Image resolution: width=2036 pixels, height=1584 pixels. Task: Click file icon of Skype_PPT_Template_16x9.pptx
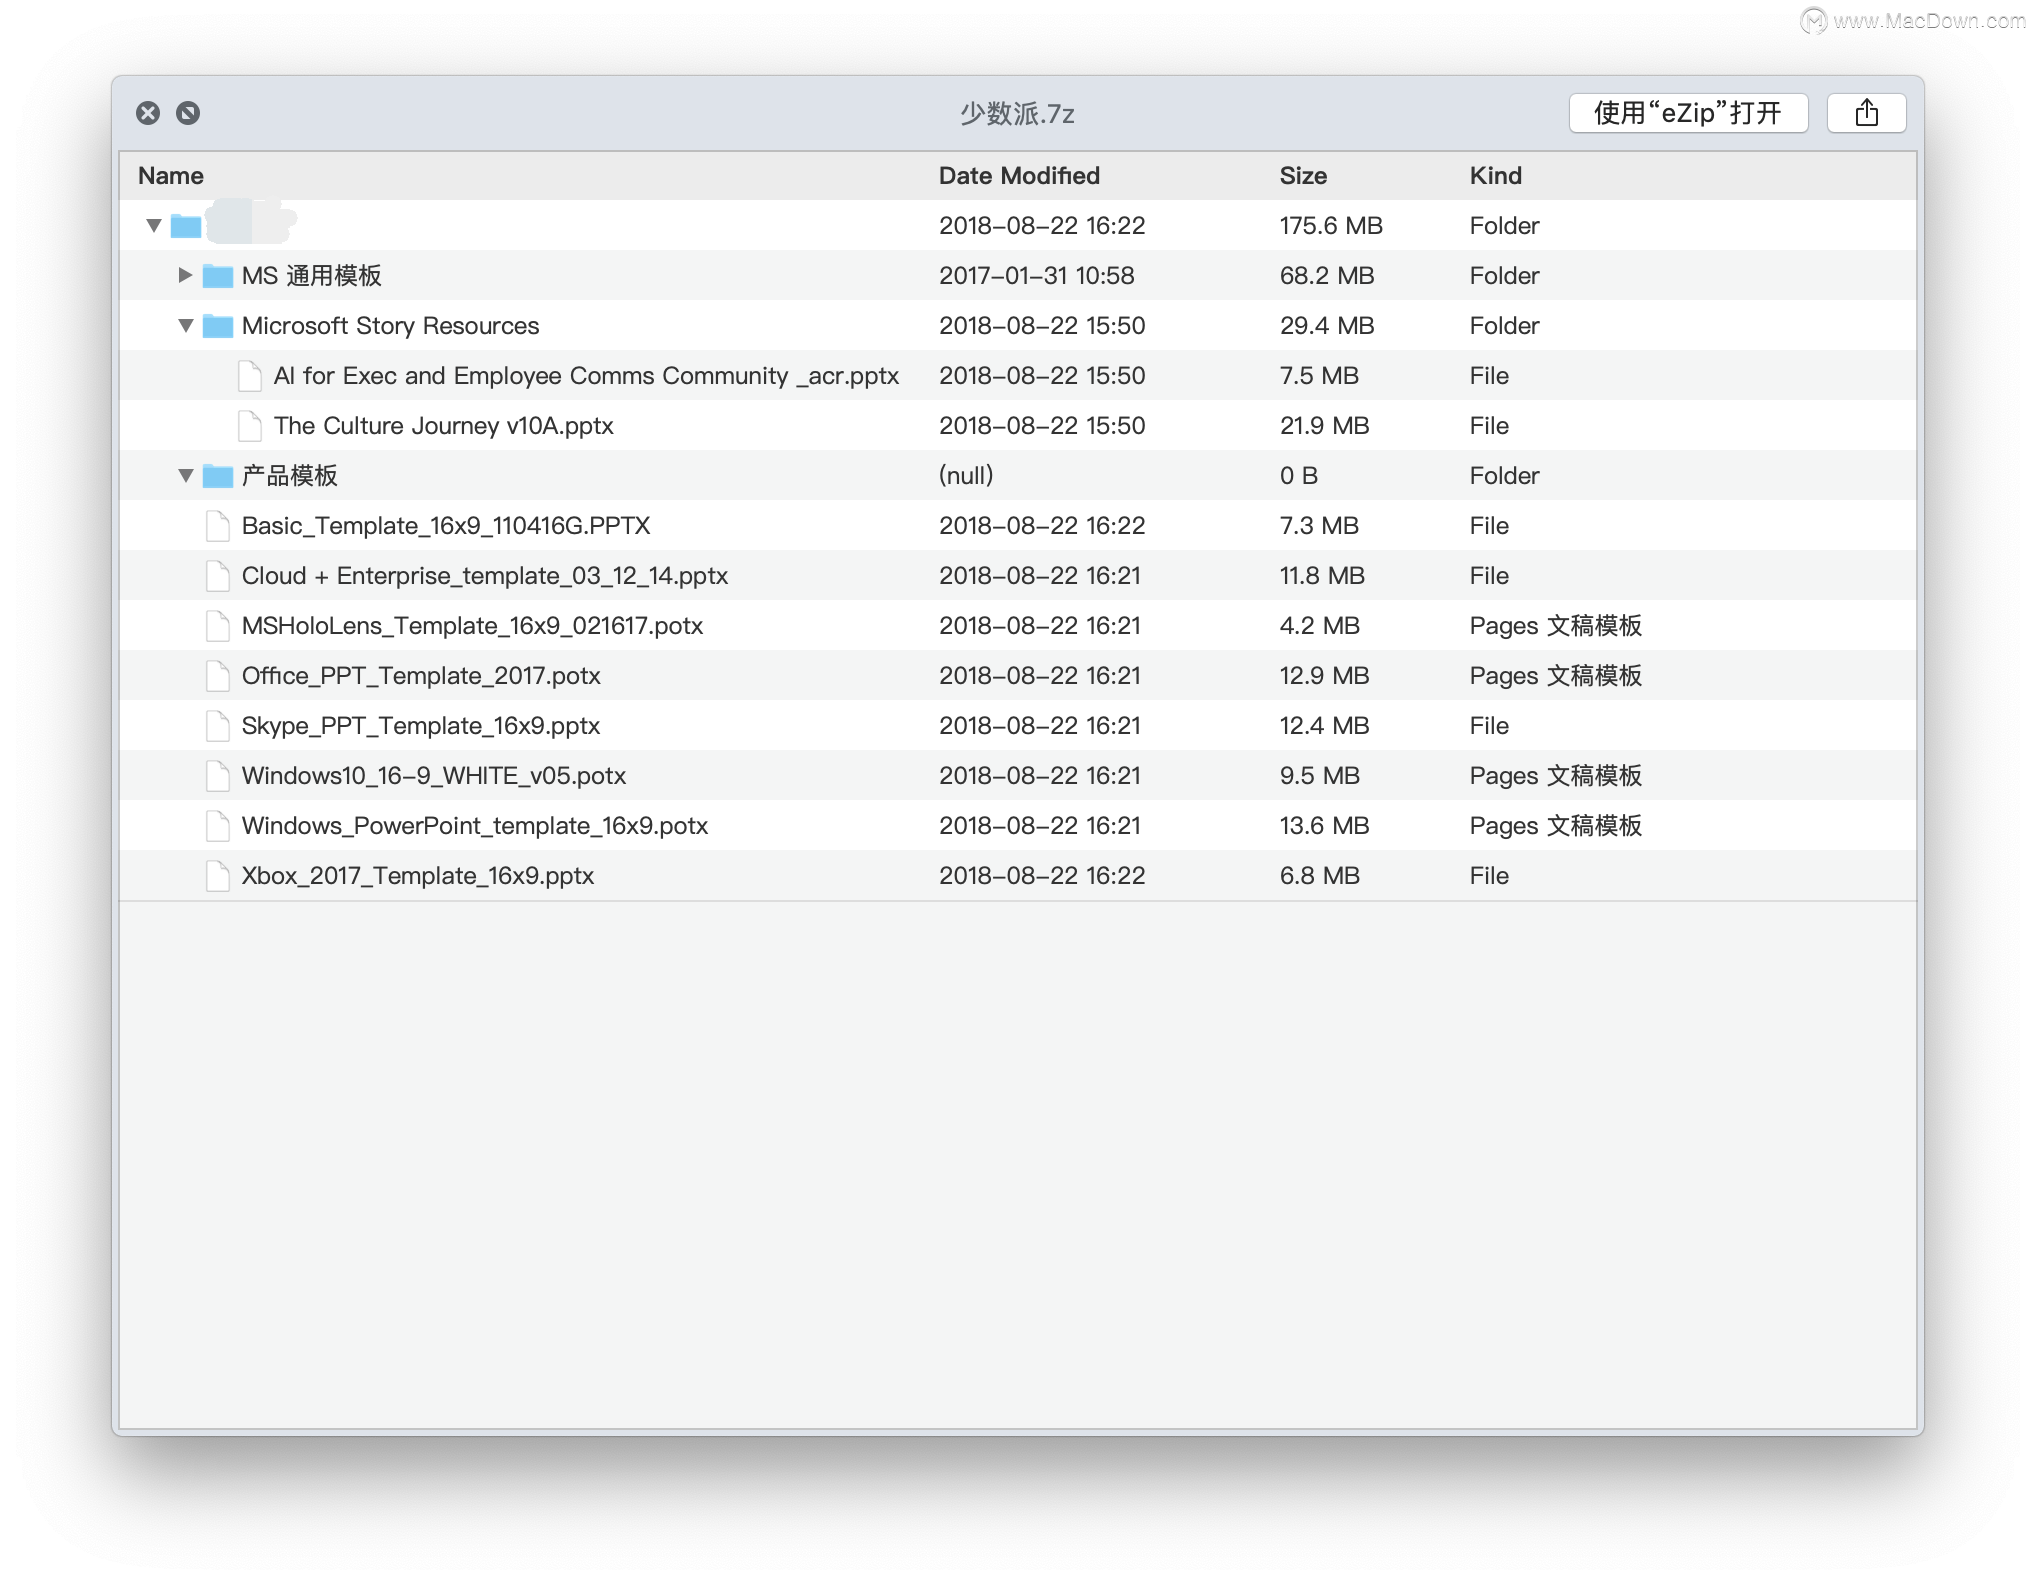[x=218, y=726]
